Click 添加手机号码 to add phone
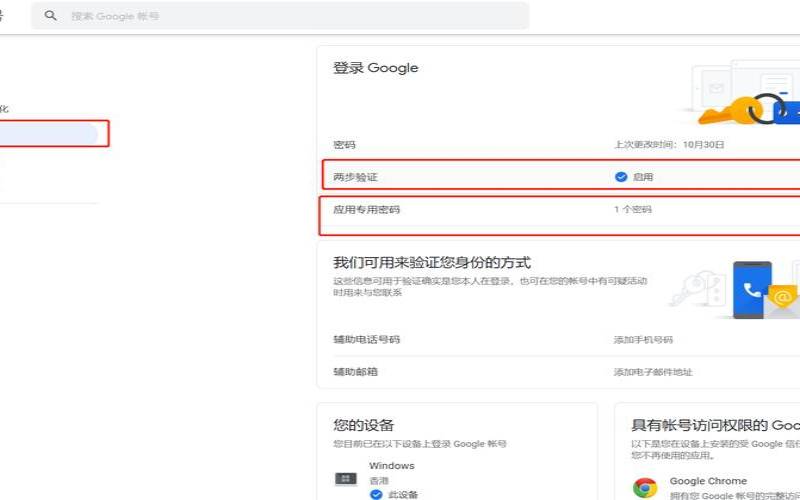800x500 pixels. (643, 339)
